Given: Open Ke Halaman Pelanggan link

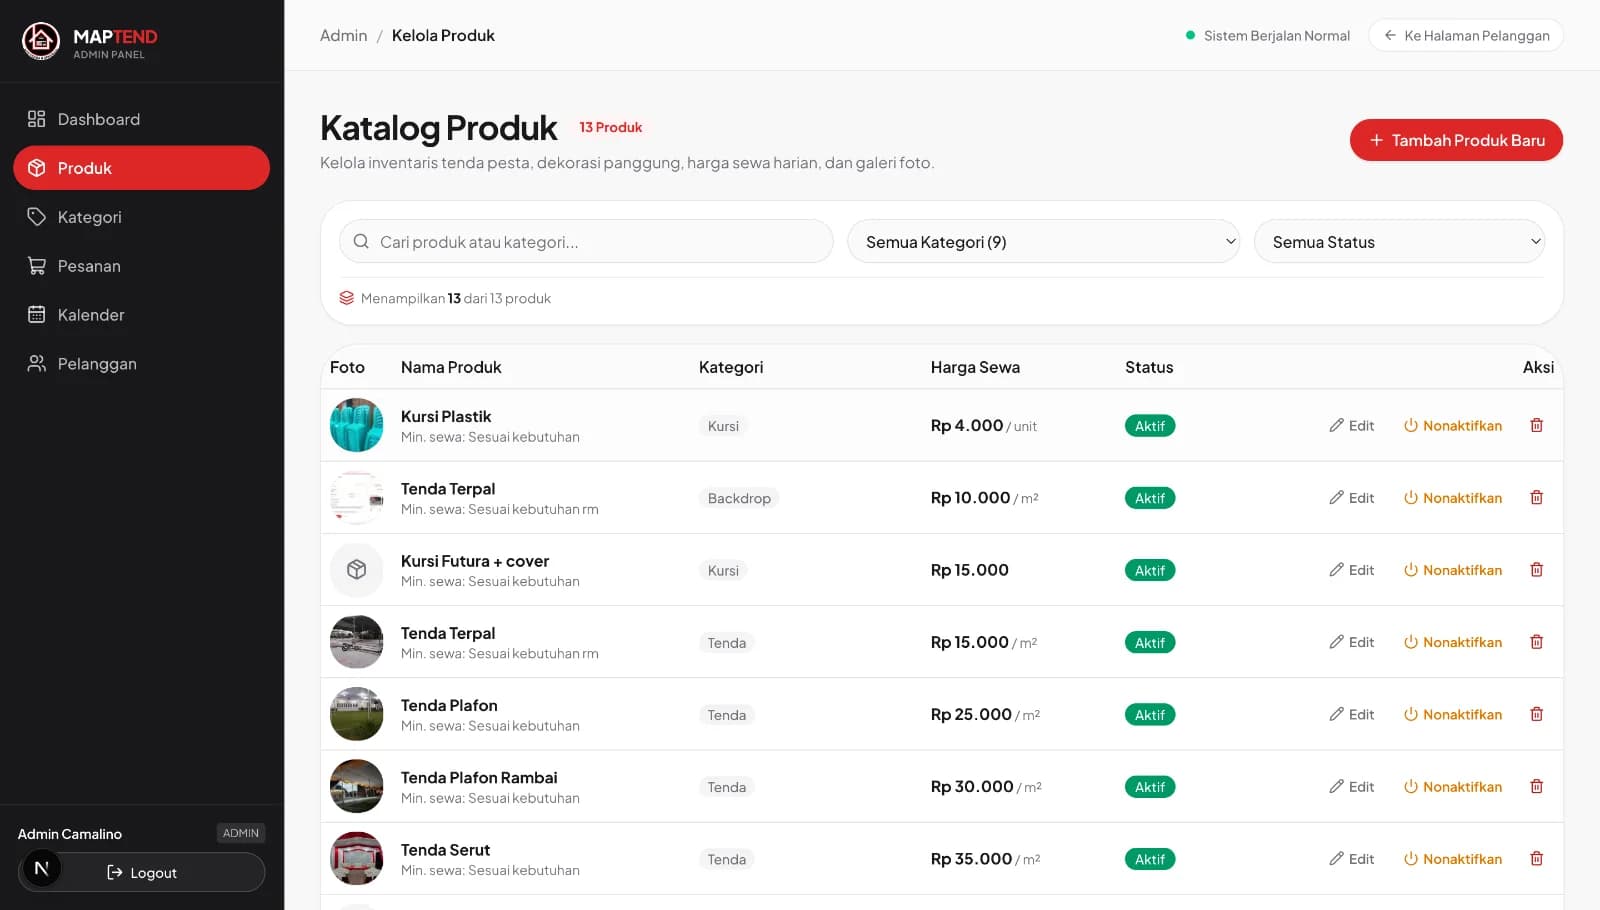Looking at the screenshot, I should tap(1466, 35).
